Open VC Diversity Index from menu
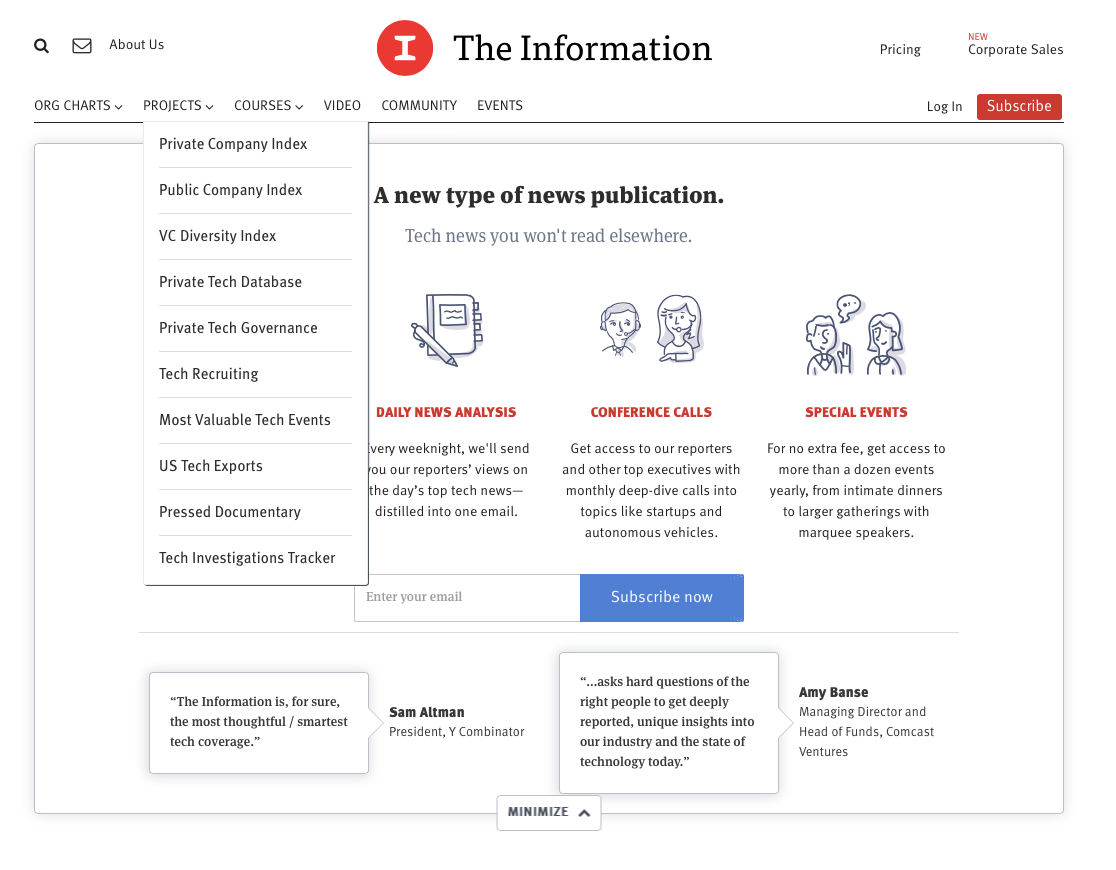The height and width of the screenshot is (870, 1116). [x=256, y=236]
